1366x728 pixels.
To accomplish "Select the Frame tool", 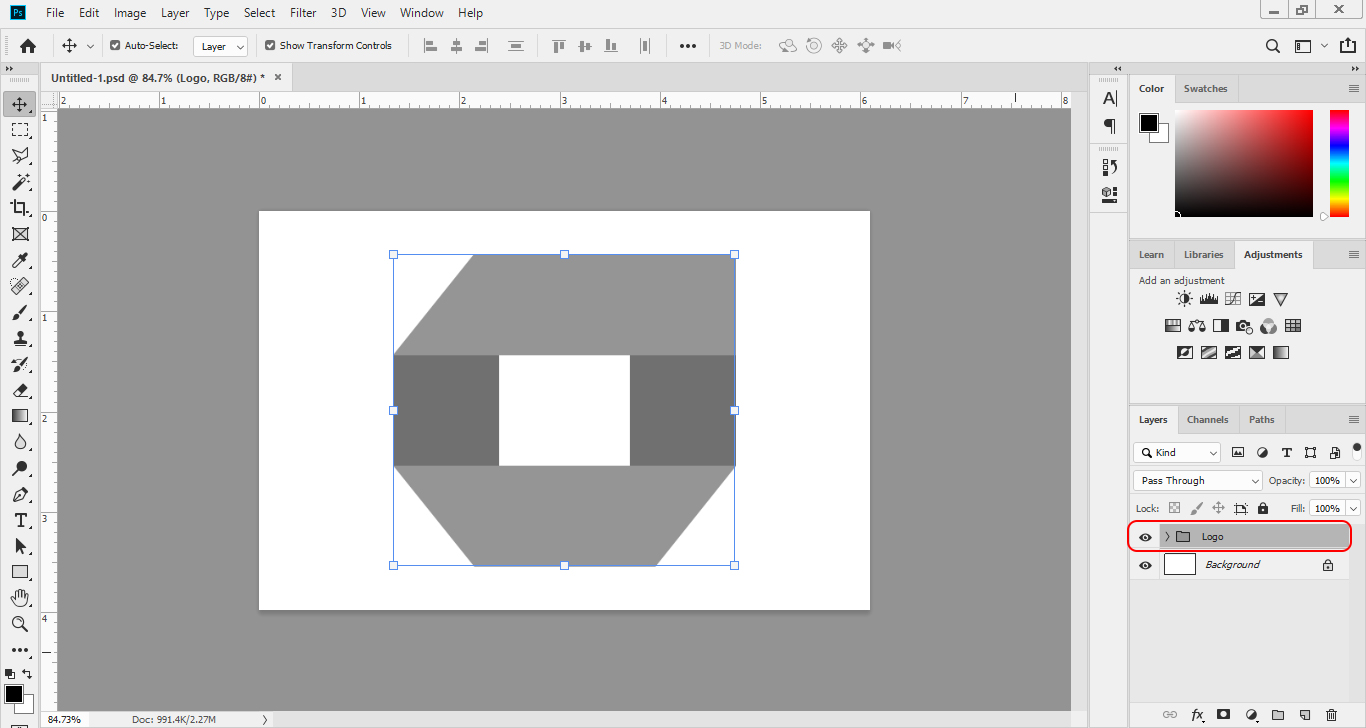I will point(20,234).
